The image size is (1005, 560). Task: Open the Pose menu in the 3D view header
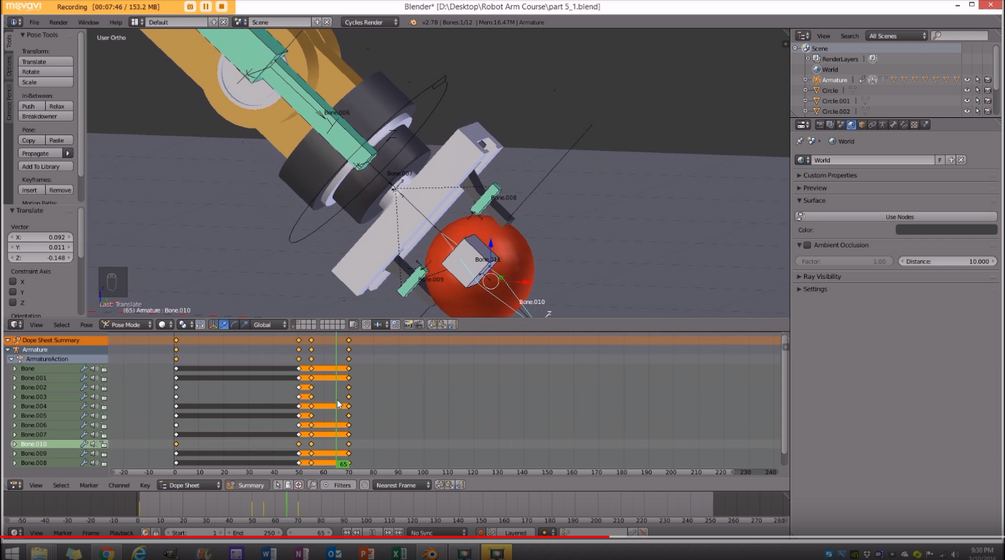click(x=86, y=325)
